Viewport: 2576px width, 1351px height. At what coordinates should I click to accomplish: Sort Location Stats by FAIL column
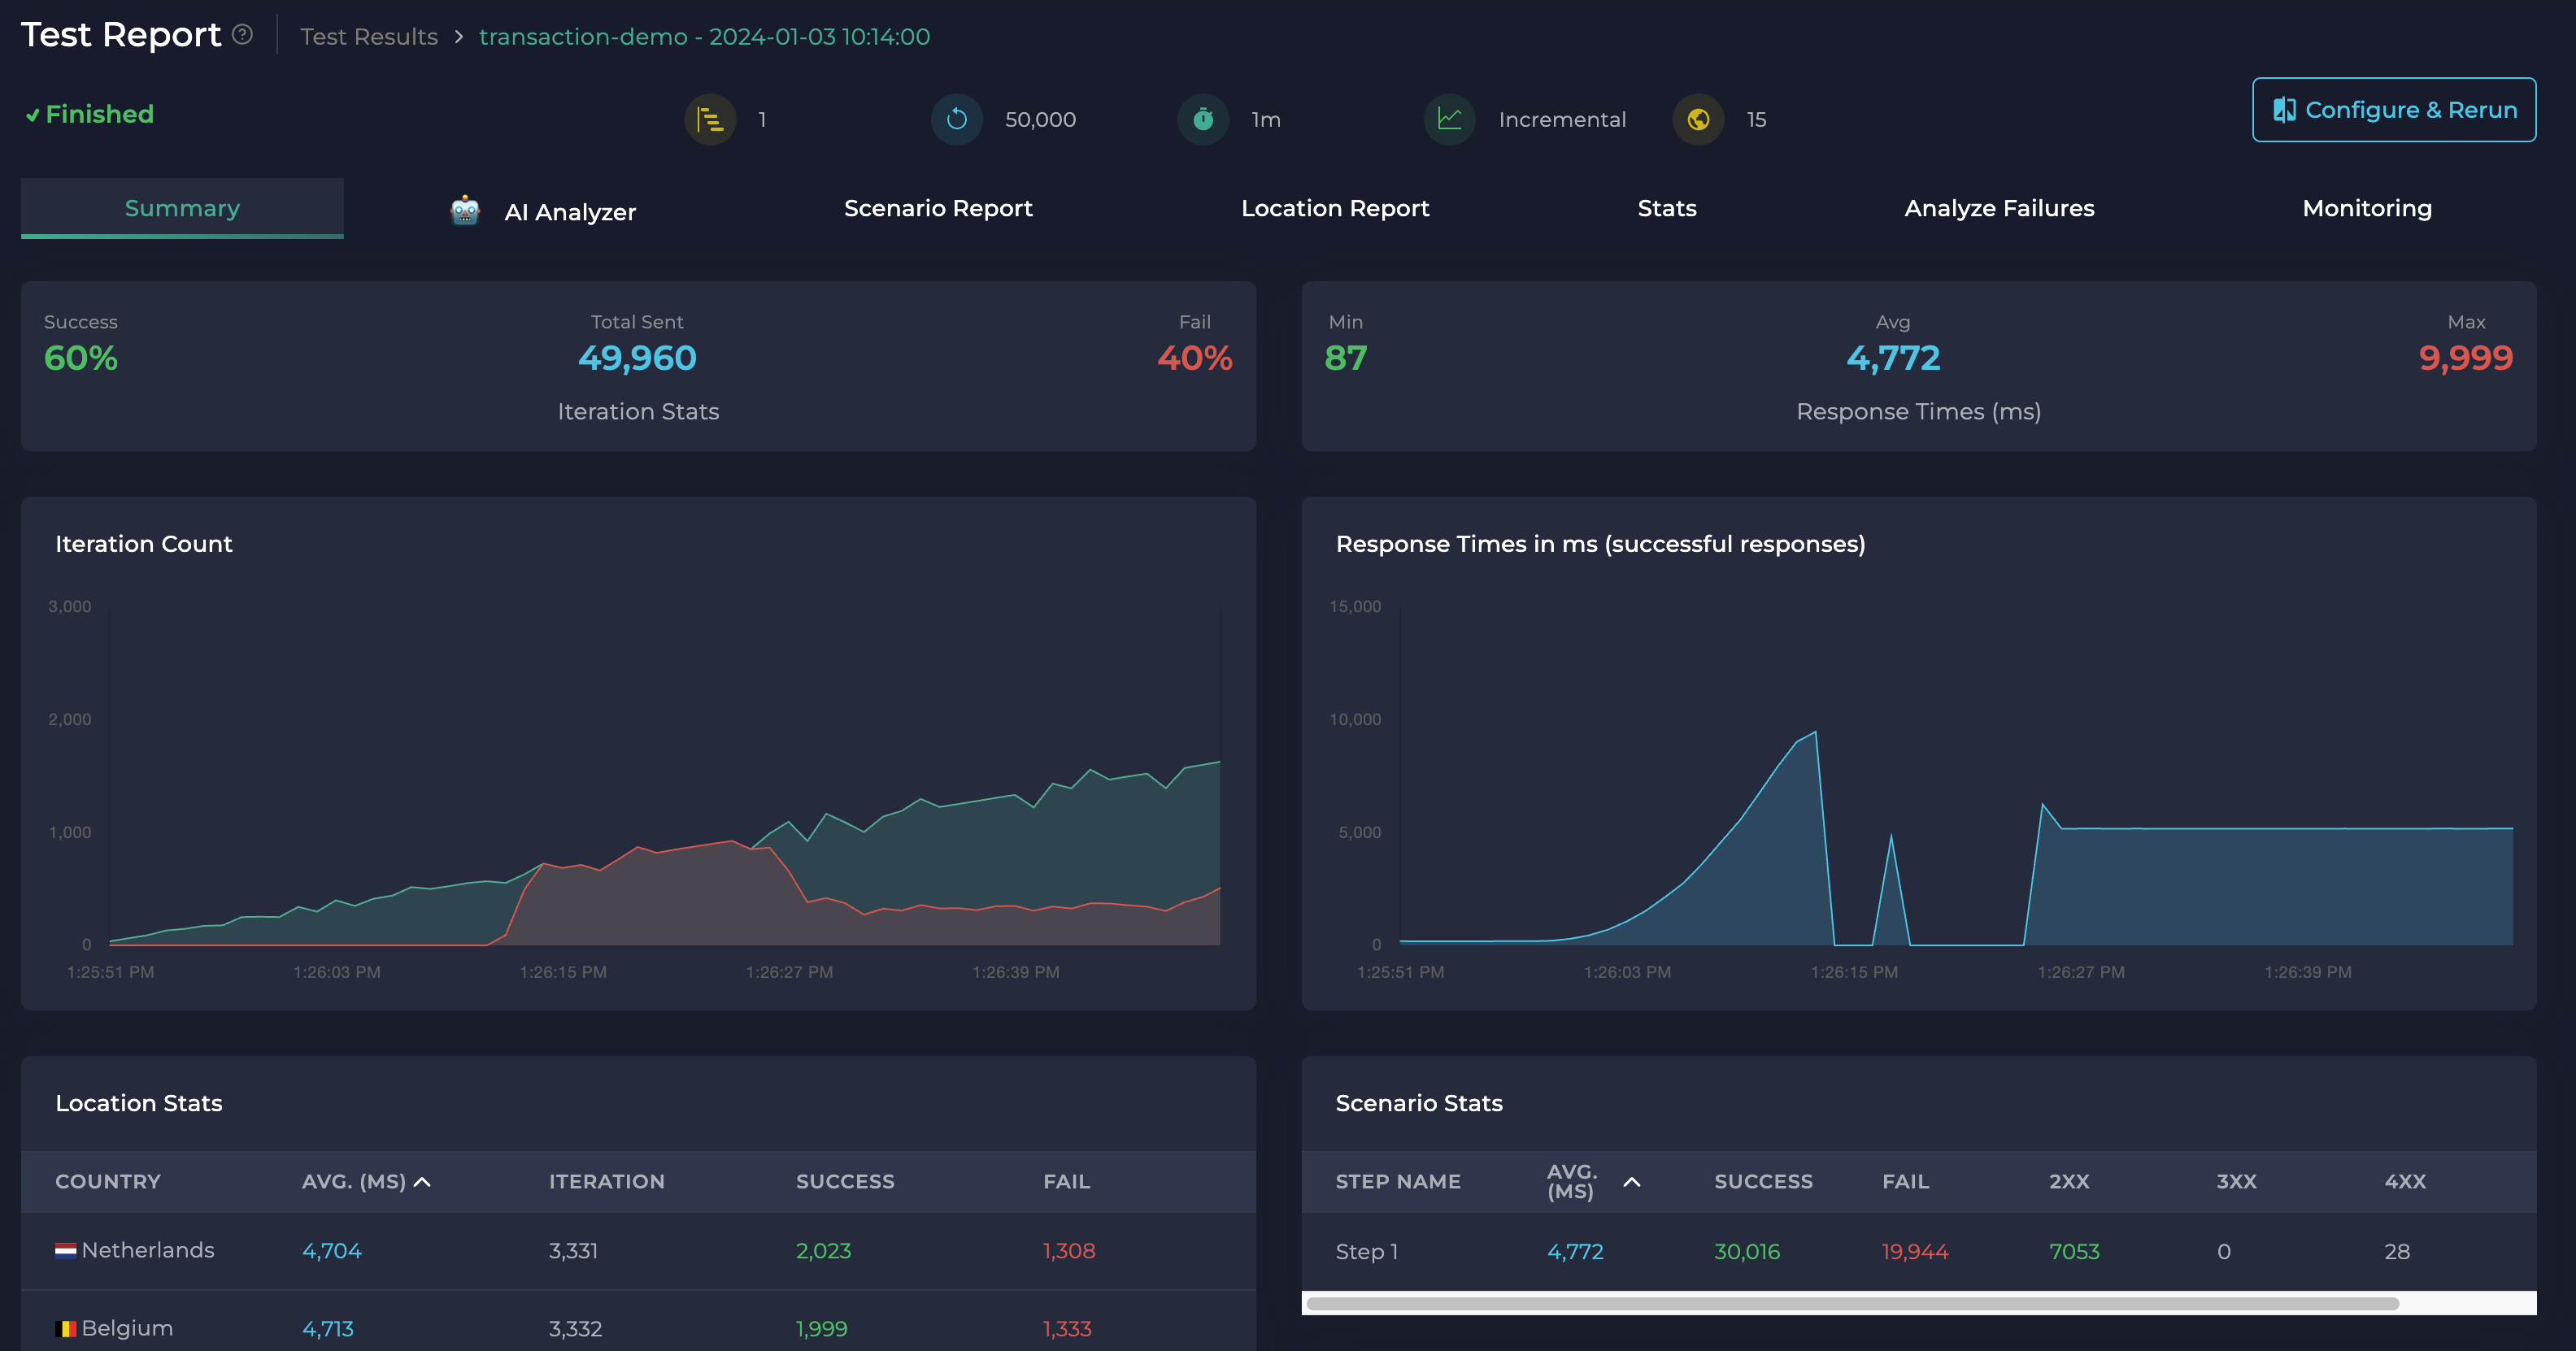pos(1066,1181)
